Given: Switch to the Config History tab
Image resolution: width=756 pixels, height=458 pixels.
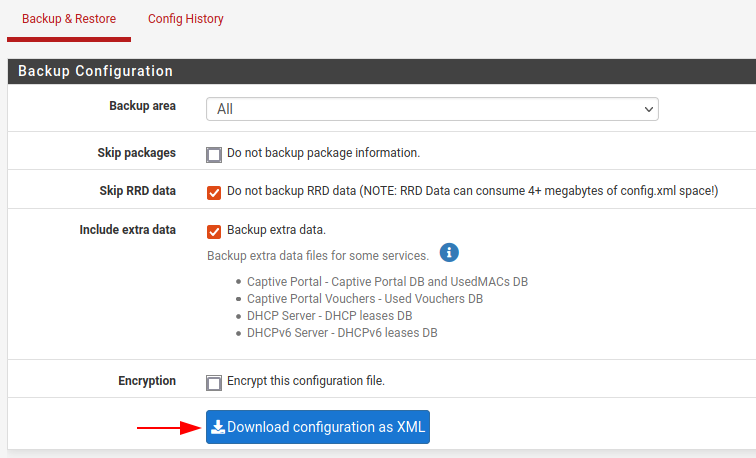Looking at the screenshot, I should [x=186, y=19].
